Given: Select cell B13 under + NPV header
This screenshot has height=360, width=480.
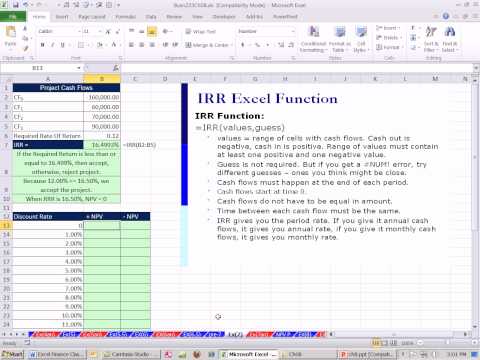Looking at the screenshot, I should pyautogui.click(x=102, y=226).
